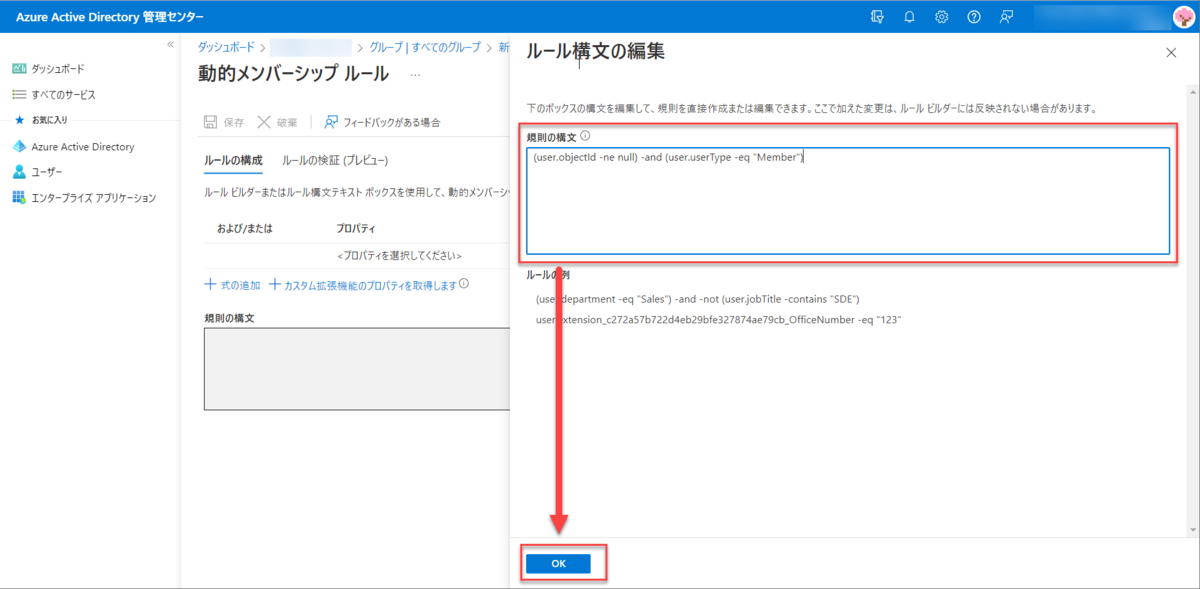Open the ellipsis menu beside 動的メンバーシップ ルール

click(416, 75)
